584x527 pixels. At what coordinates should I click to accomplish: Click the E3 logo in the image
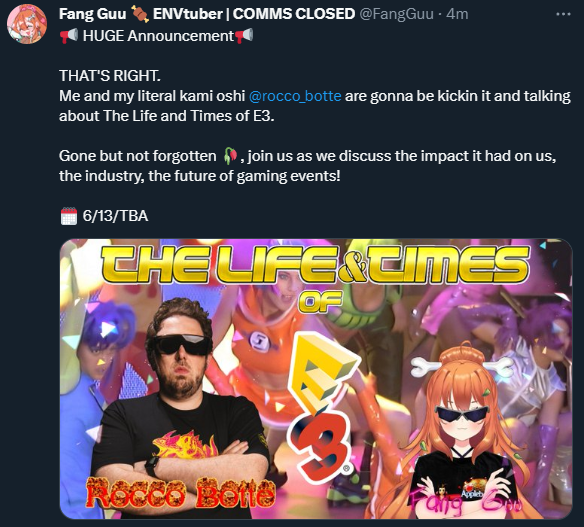pyautogui.click(x=322, y=407)
